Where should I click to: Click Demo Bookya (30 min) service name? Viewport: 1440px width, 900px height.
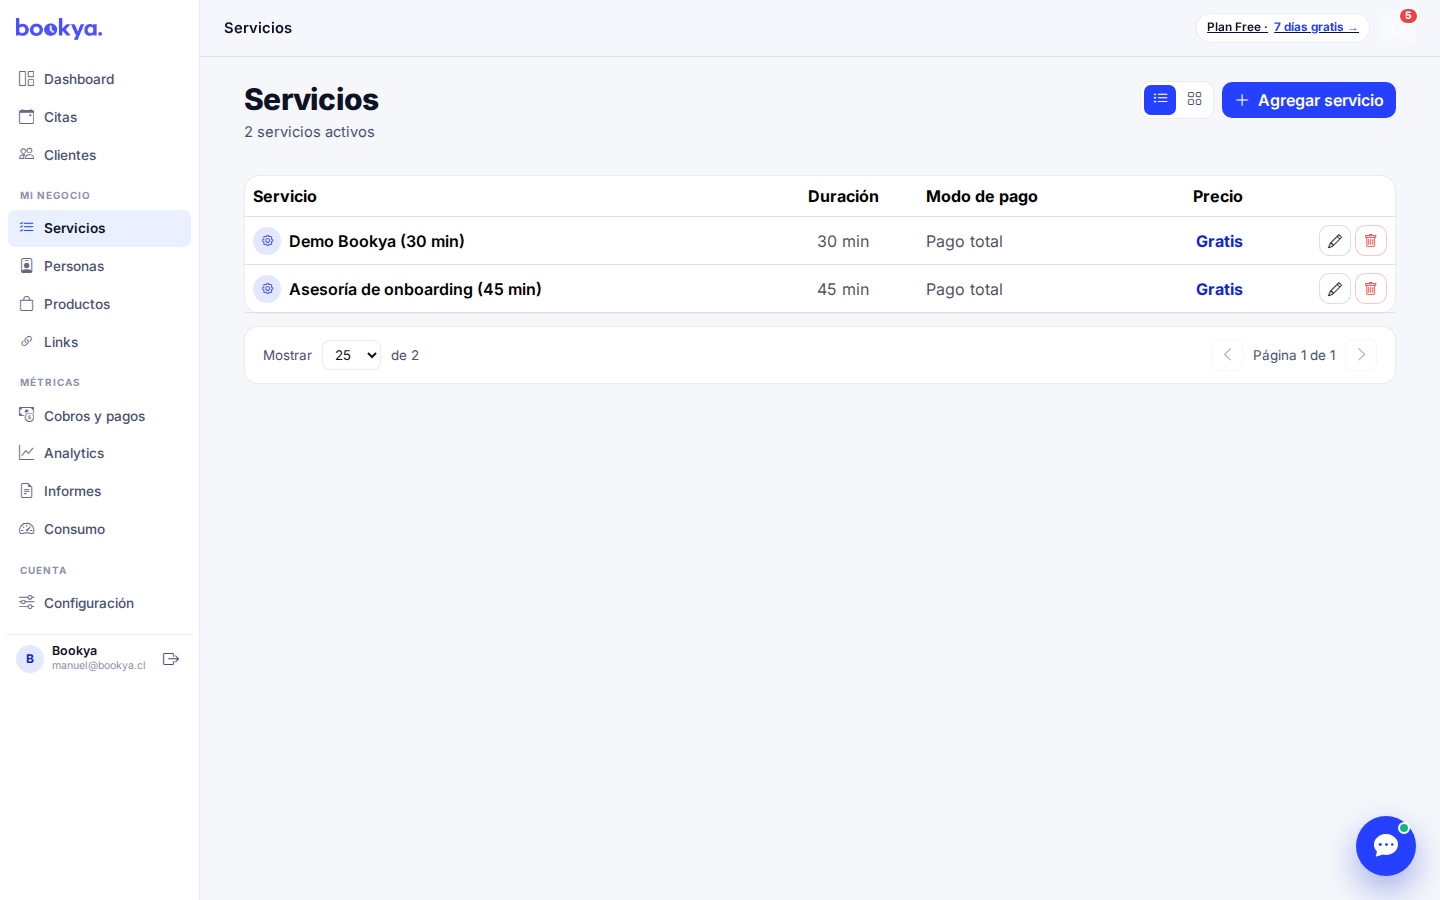click(377, 241)
